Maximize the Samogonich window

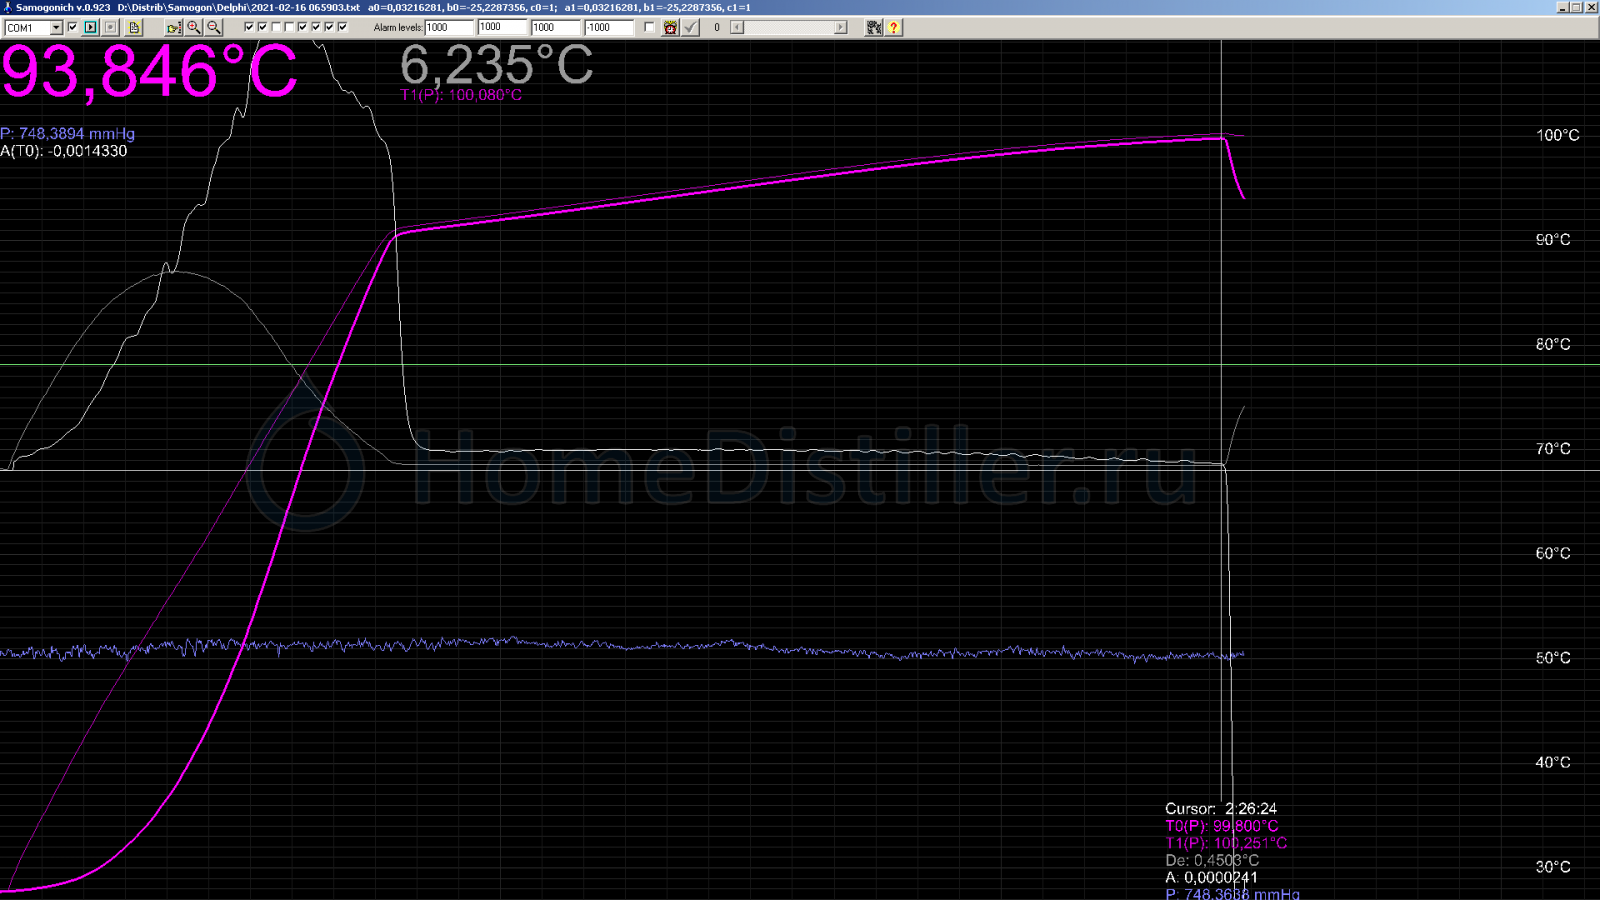(x=1576, y=7)
